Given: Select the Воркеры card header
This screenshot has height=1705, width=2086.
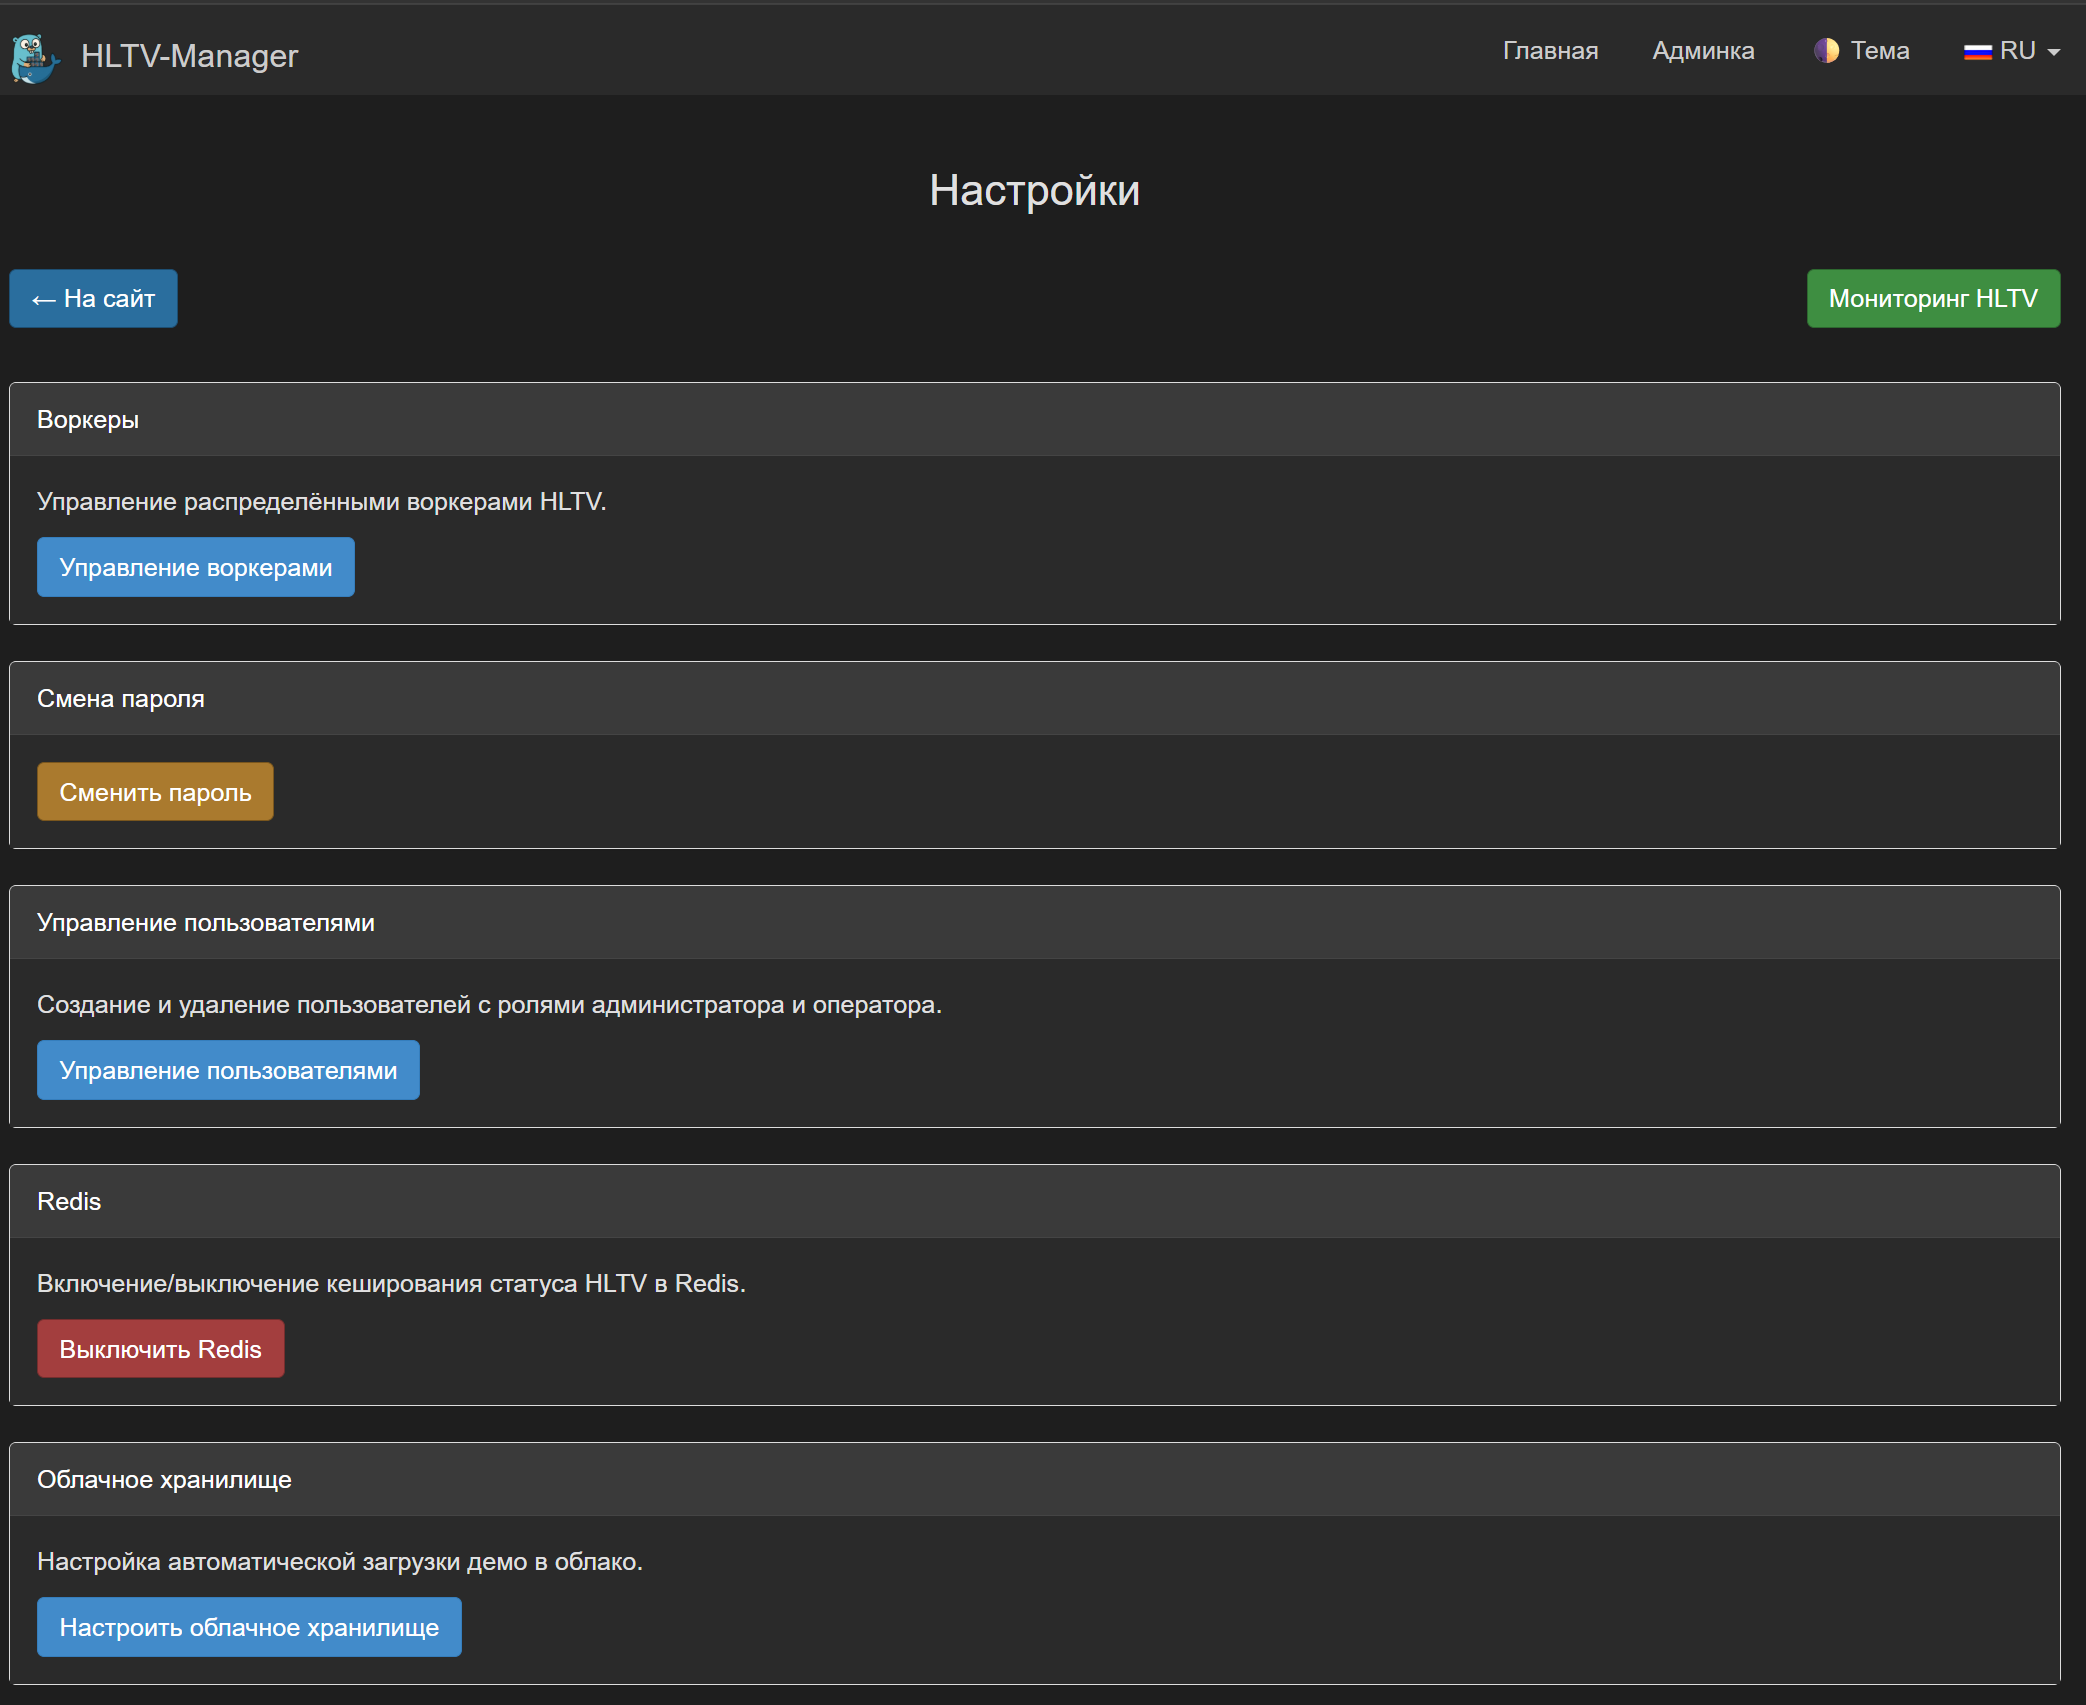Looking at the screenshot, I should click(1035, 420).
